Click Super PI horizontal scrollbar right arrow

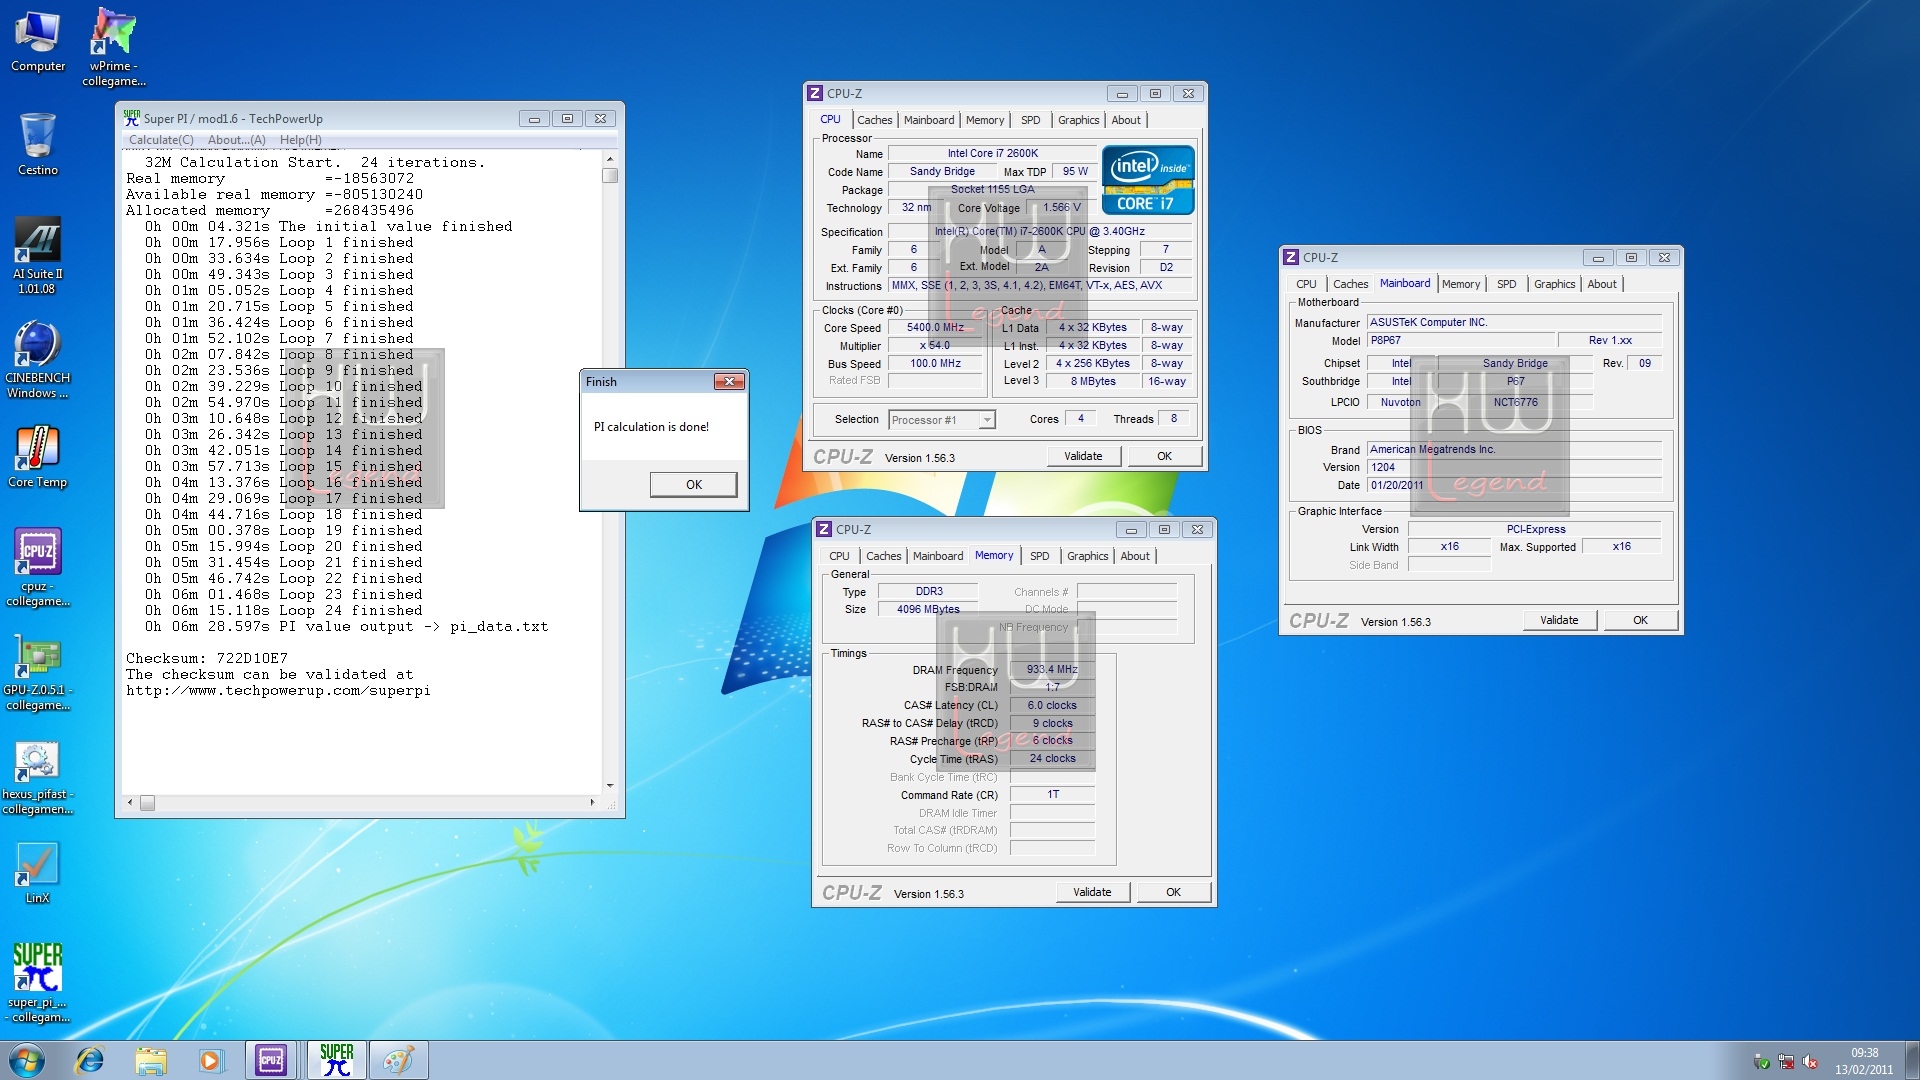tap(592, 803)
